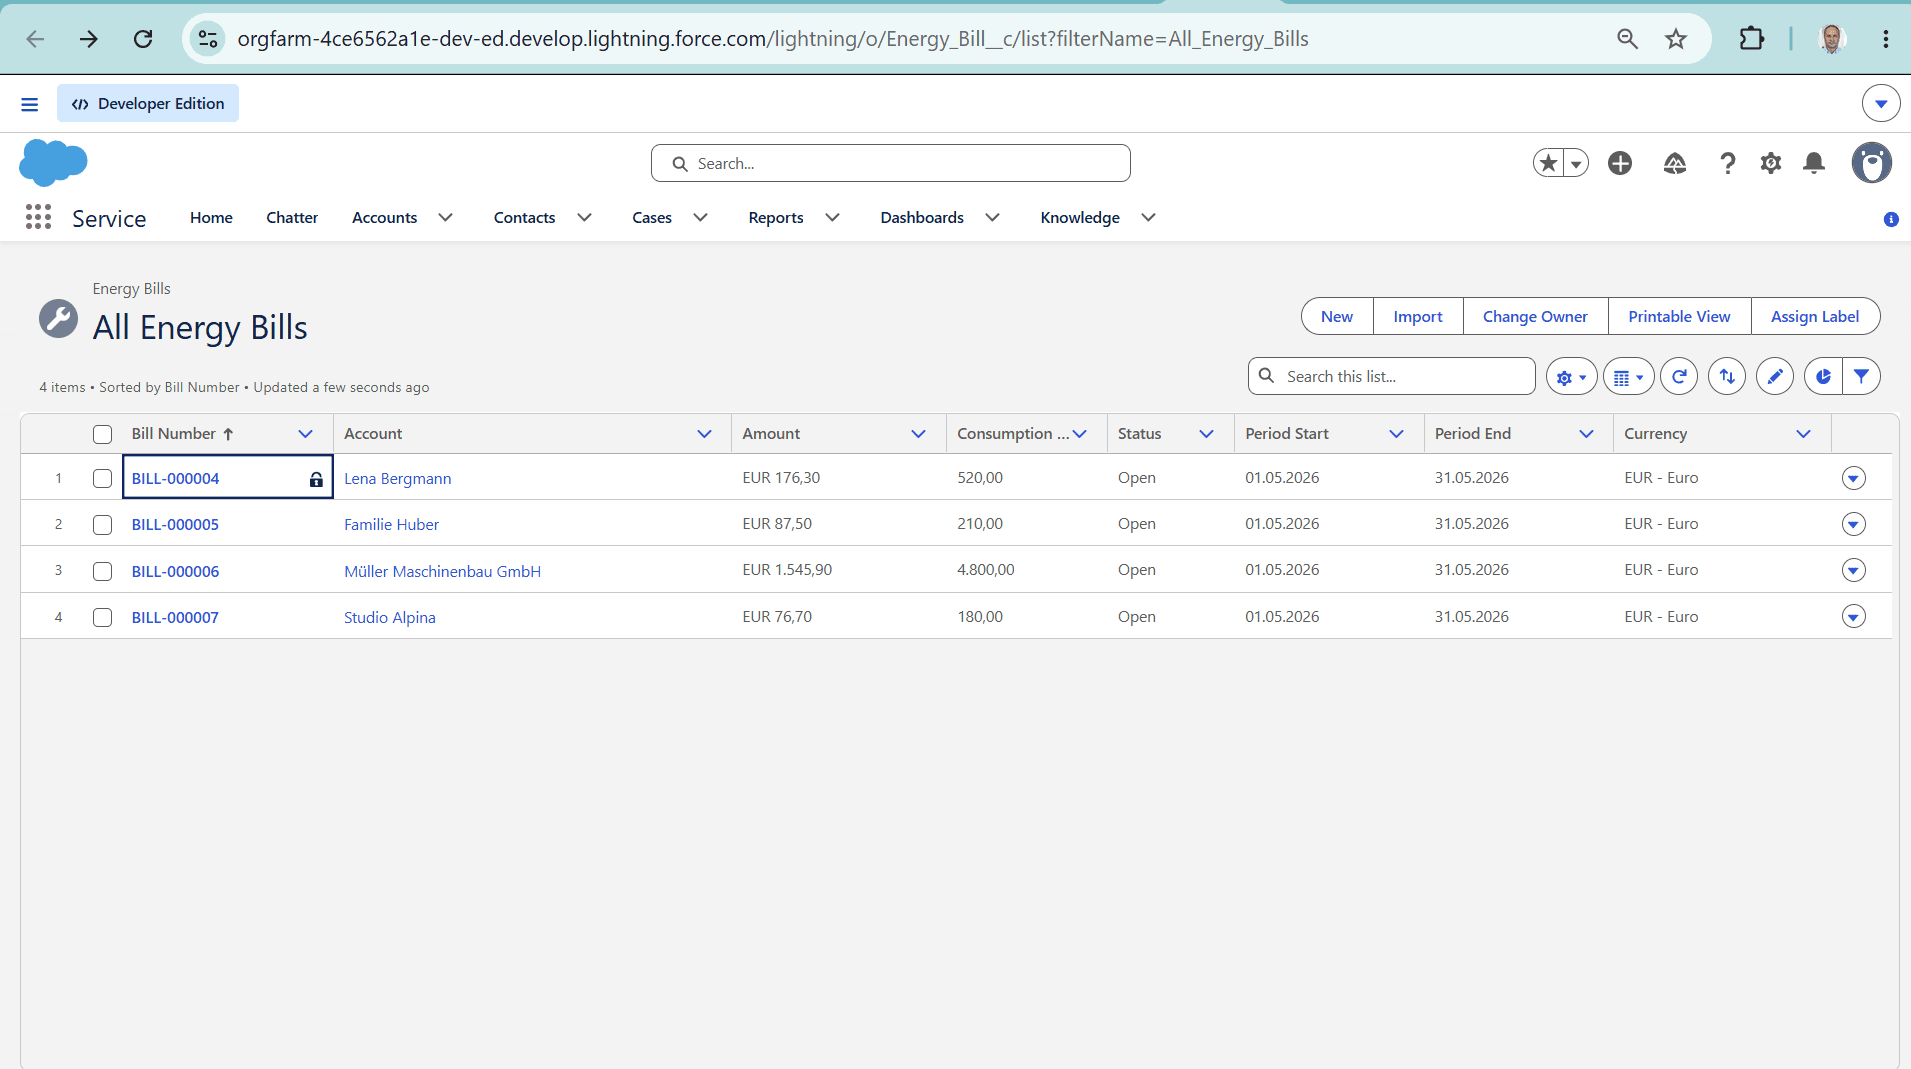Click global Search field
The width and height of the screenshot is (1911, 1069).
tap(890, 163)
